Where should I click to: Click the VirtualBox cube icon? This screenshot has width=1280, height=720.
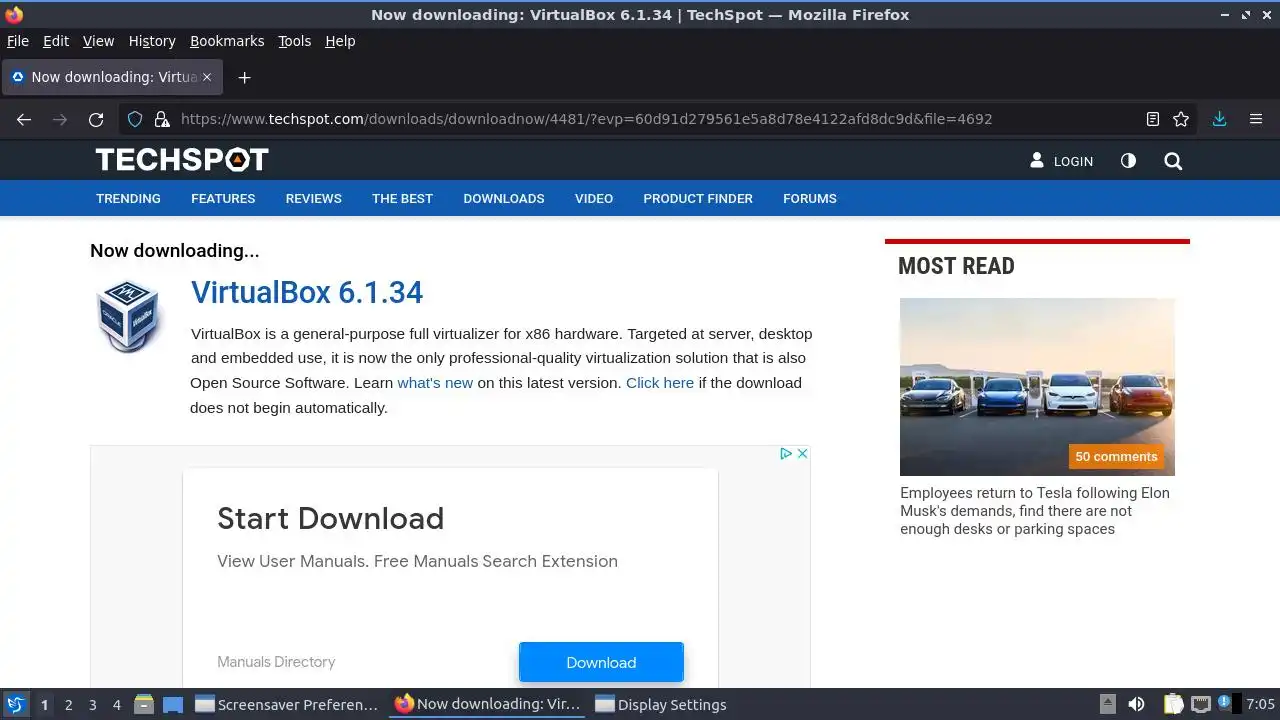(x=129, y=316)
